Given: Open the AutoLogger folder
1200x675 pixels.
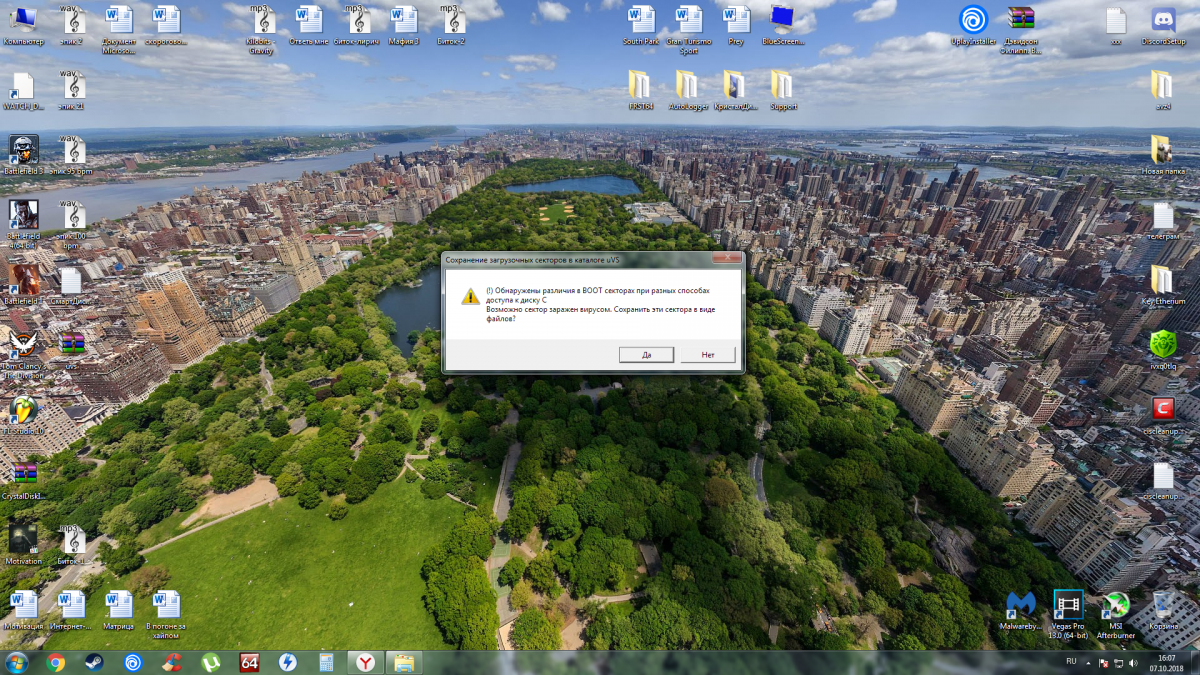Looking at the screenshot, I should coord(688,90).
